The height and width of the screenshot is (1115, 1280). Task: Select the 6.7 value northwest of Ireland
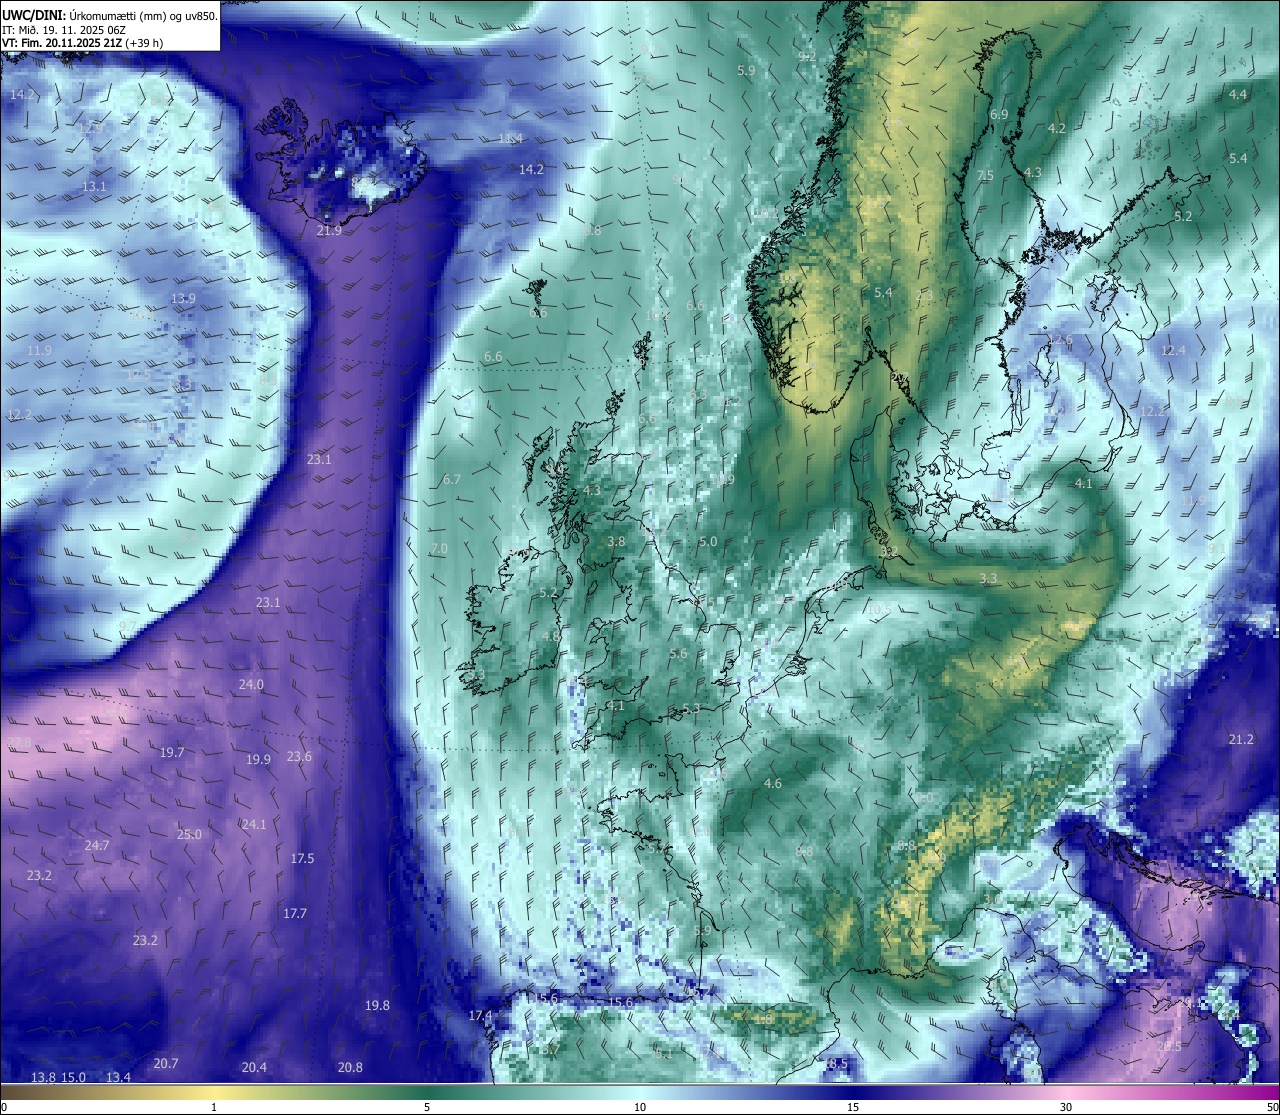451,479
